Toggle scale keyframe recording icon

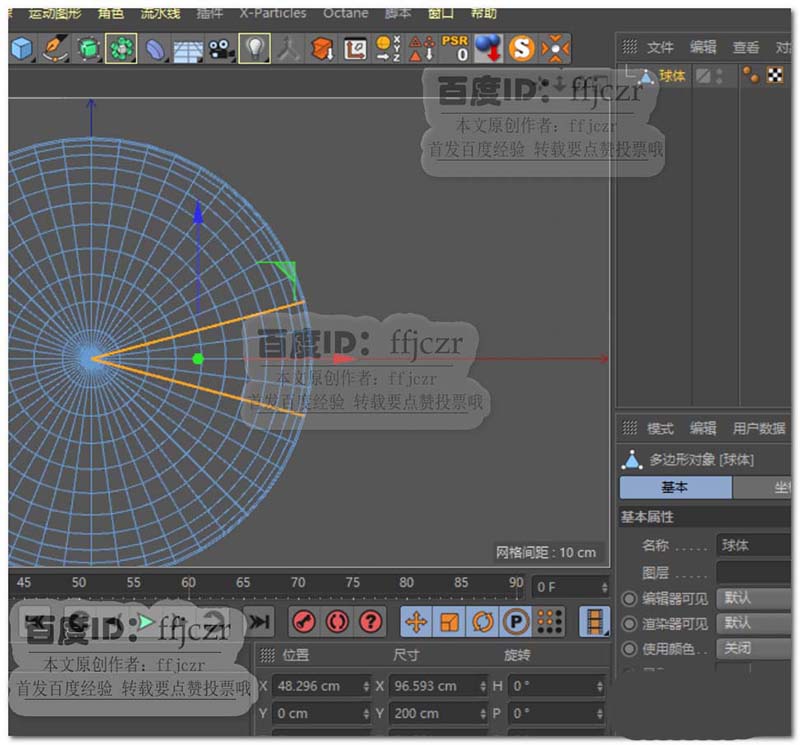click(449, 622)
